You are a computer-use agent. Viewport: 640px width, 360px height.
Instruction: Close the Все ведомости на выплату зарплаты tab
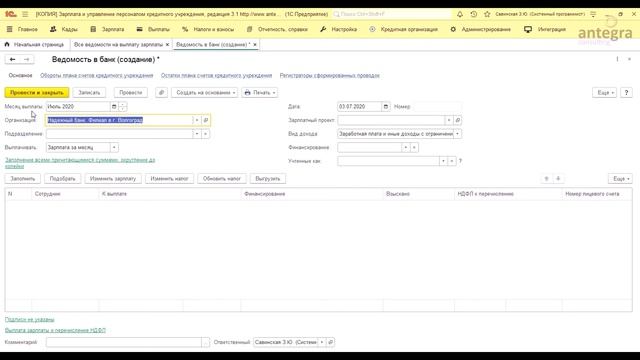coord(167,44)
